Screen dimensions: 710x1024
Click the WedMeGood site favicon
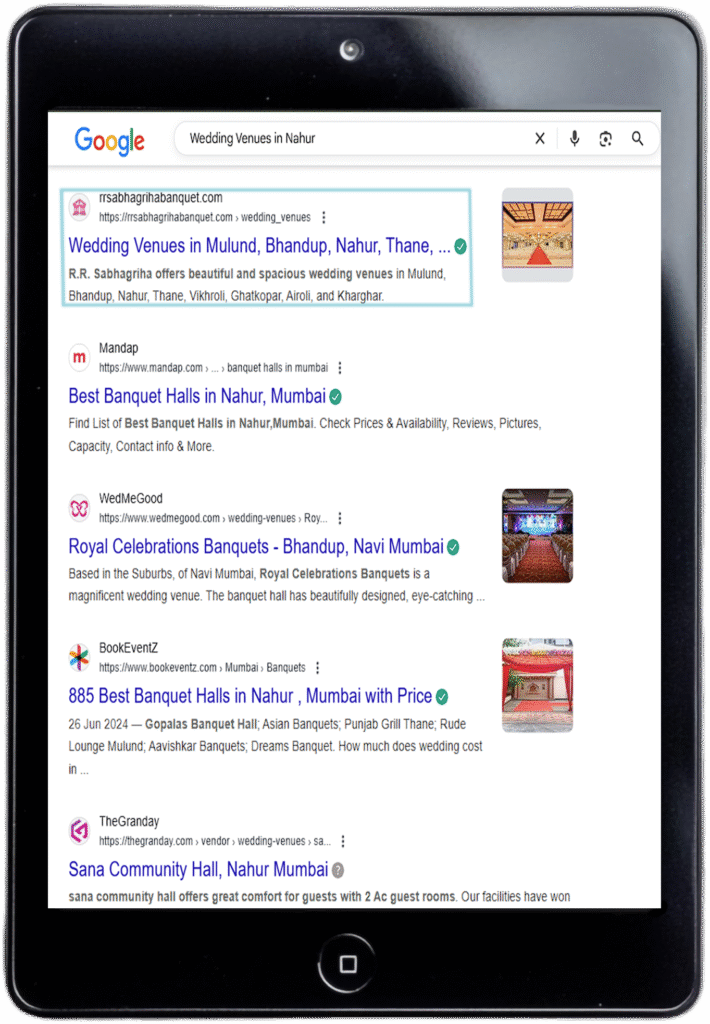(x=80, y=507)
